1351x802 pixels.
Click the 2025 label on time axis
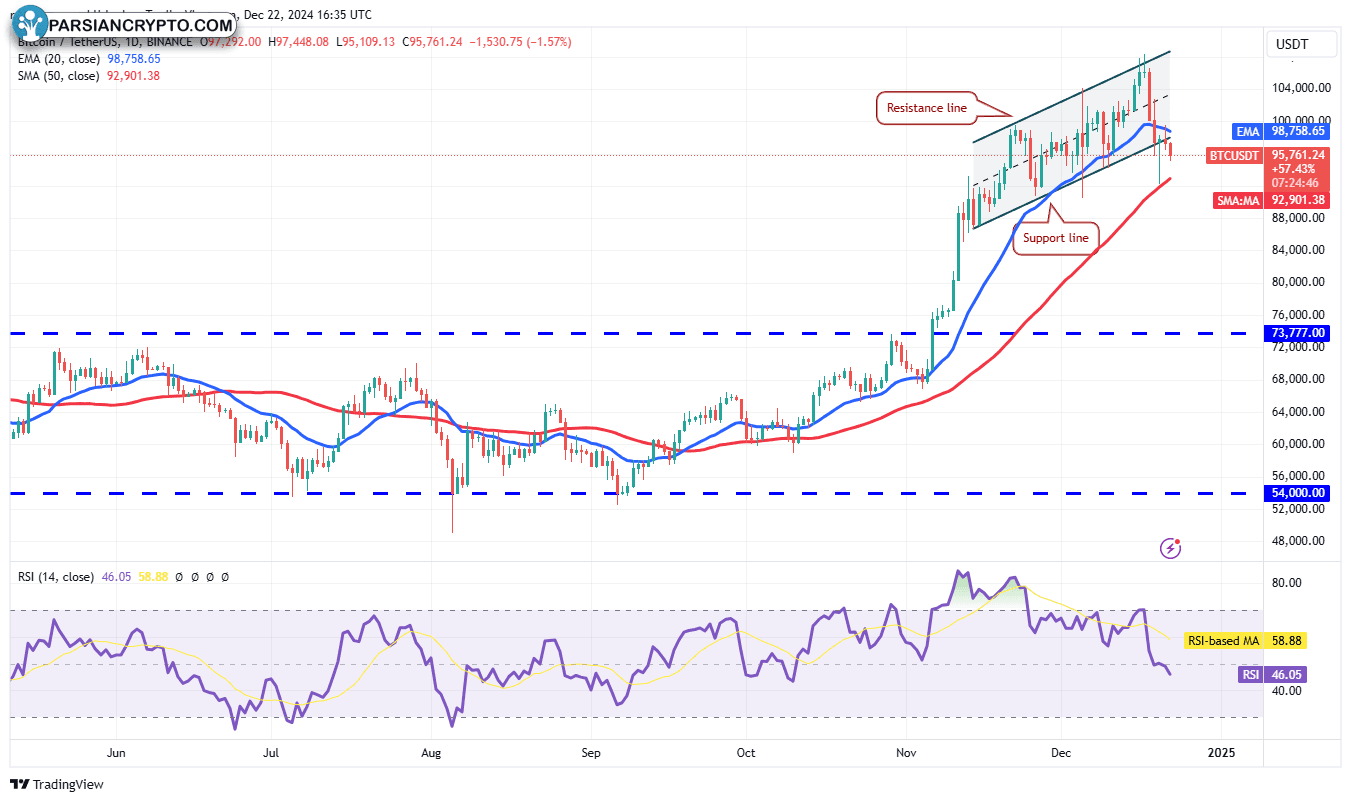pyautogui.click(x=1221, y=752)
